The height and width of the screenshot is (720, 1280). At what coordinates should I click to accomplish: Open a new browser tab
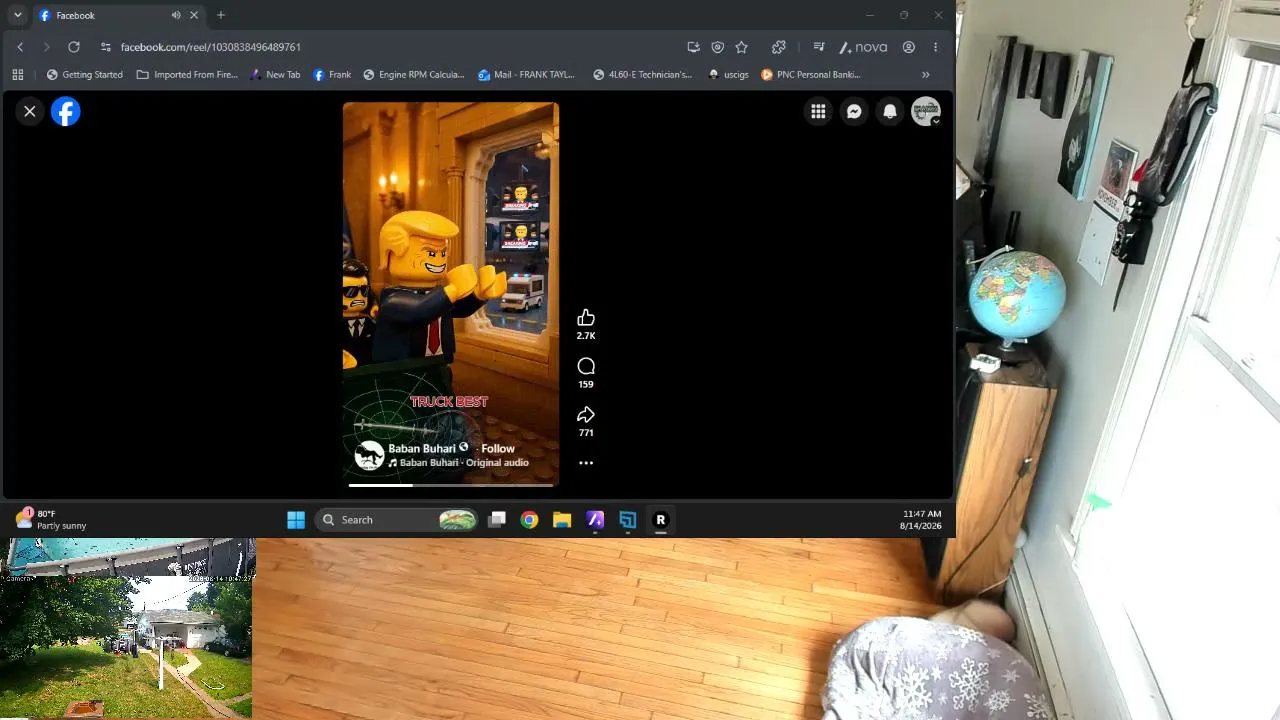coord(221,15)
